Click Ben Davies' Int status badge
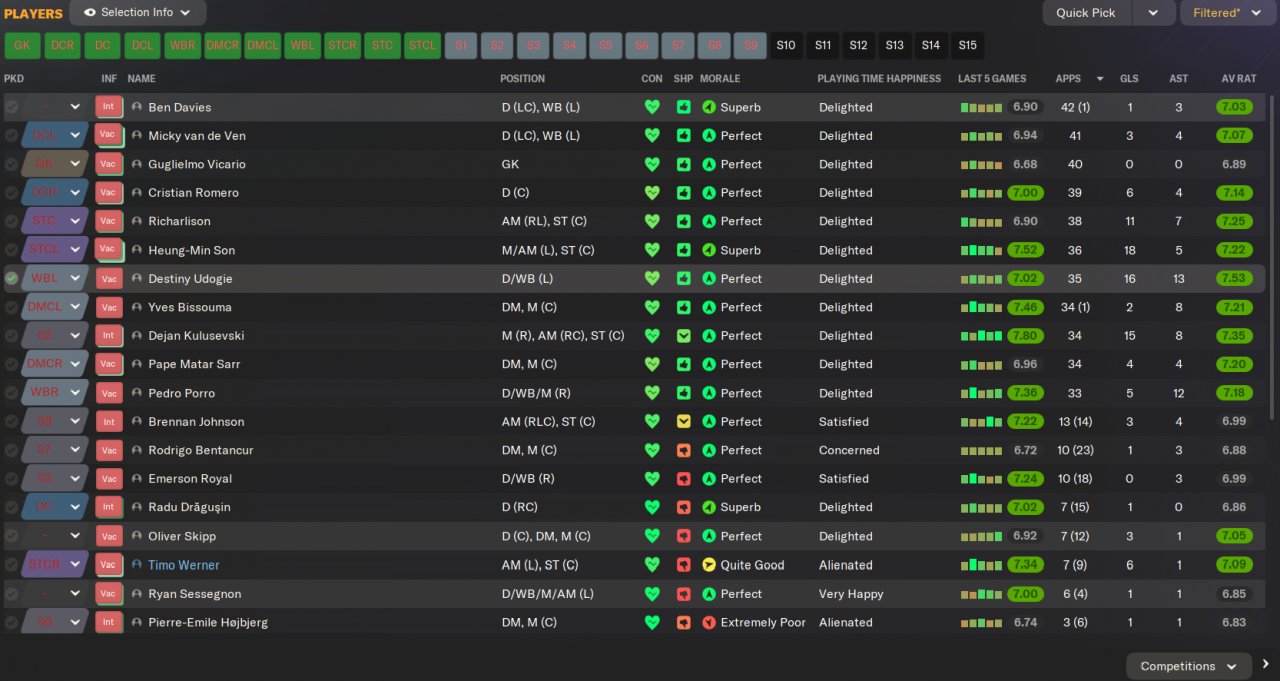Image resolution: width=1280 pixels, height=681 pixels. [x=109, y=107]
